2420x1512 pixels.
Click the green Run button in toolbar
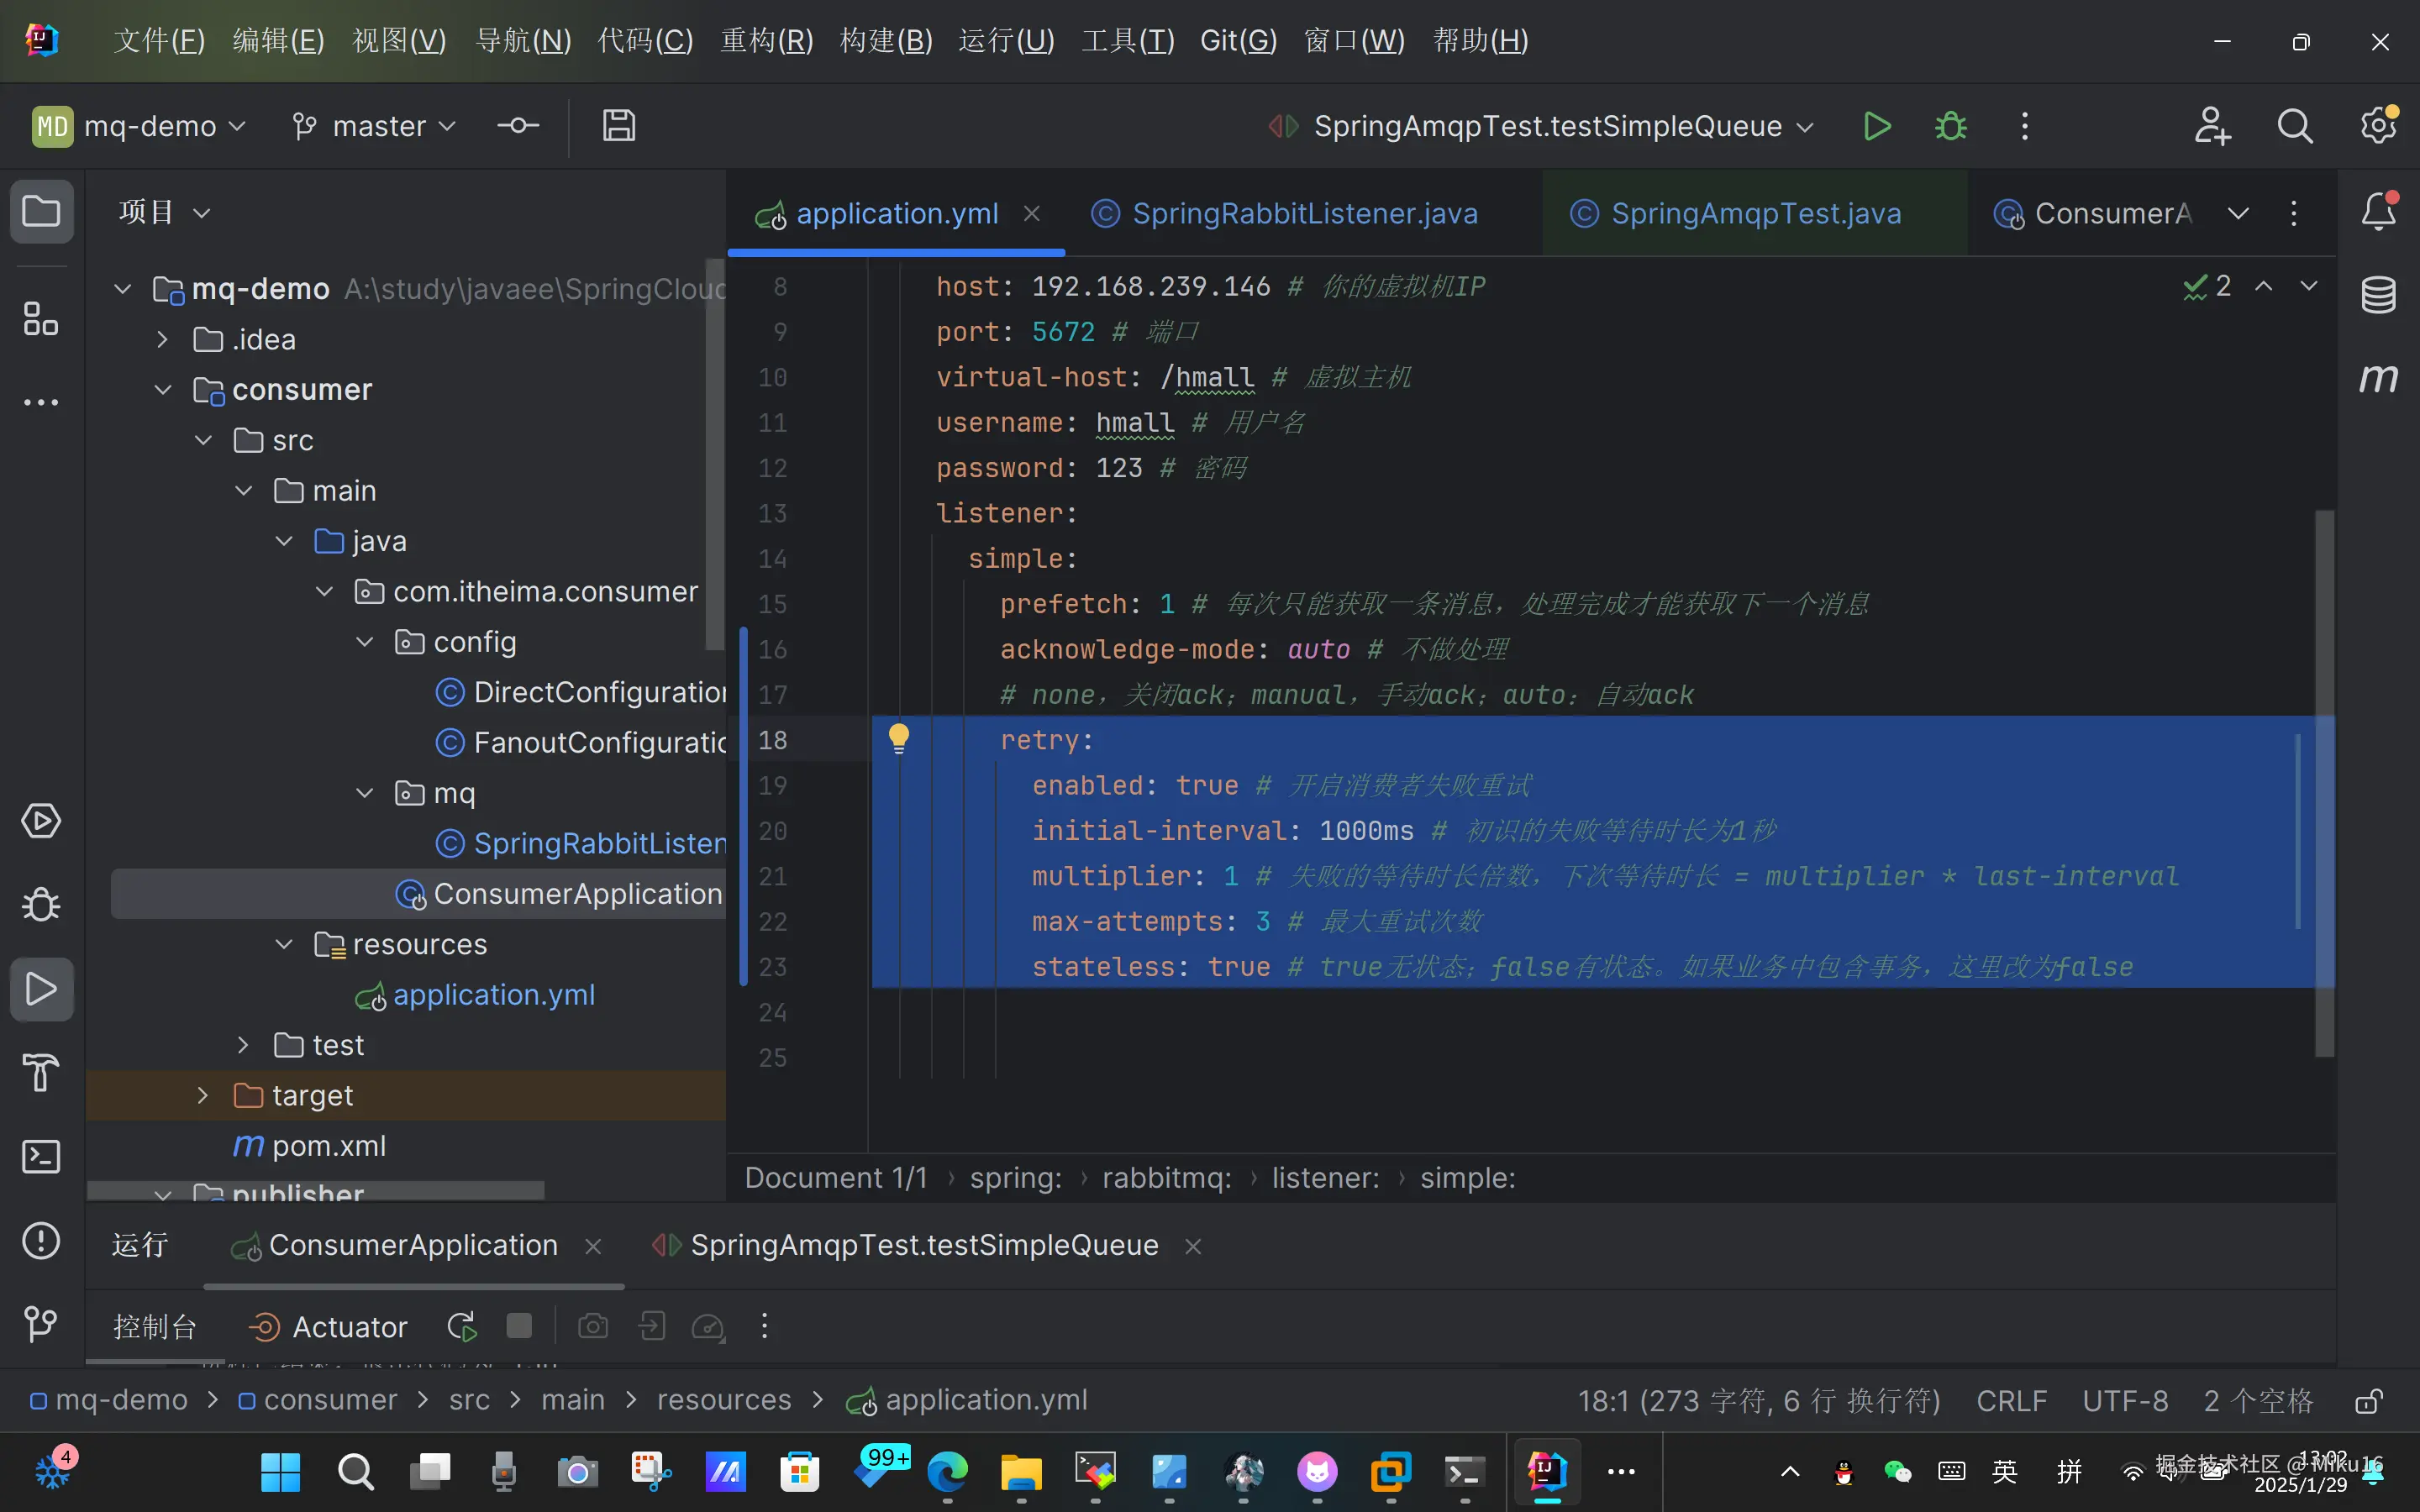[x=1877, y=126]
